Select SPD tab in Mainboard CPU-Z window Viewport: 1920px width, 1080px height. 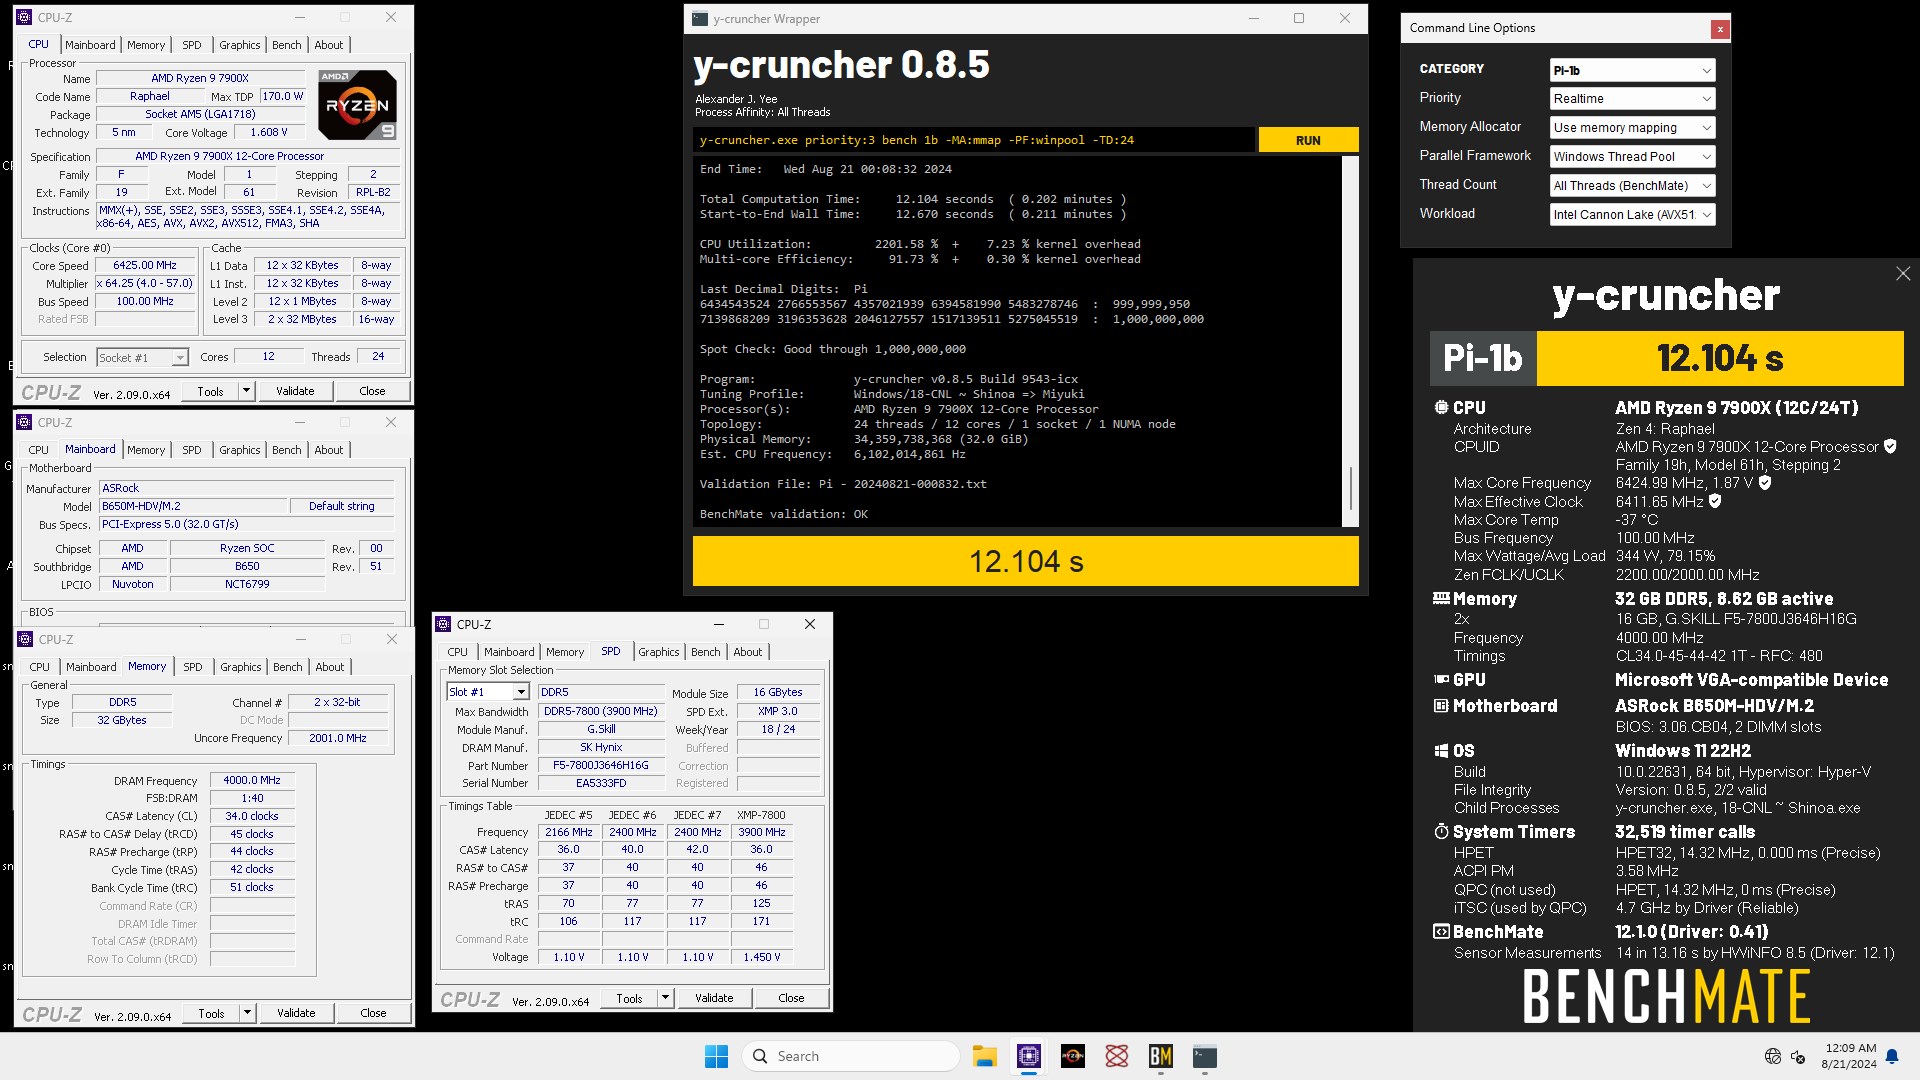pos(192,450)
